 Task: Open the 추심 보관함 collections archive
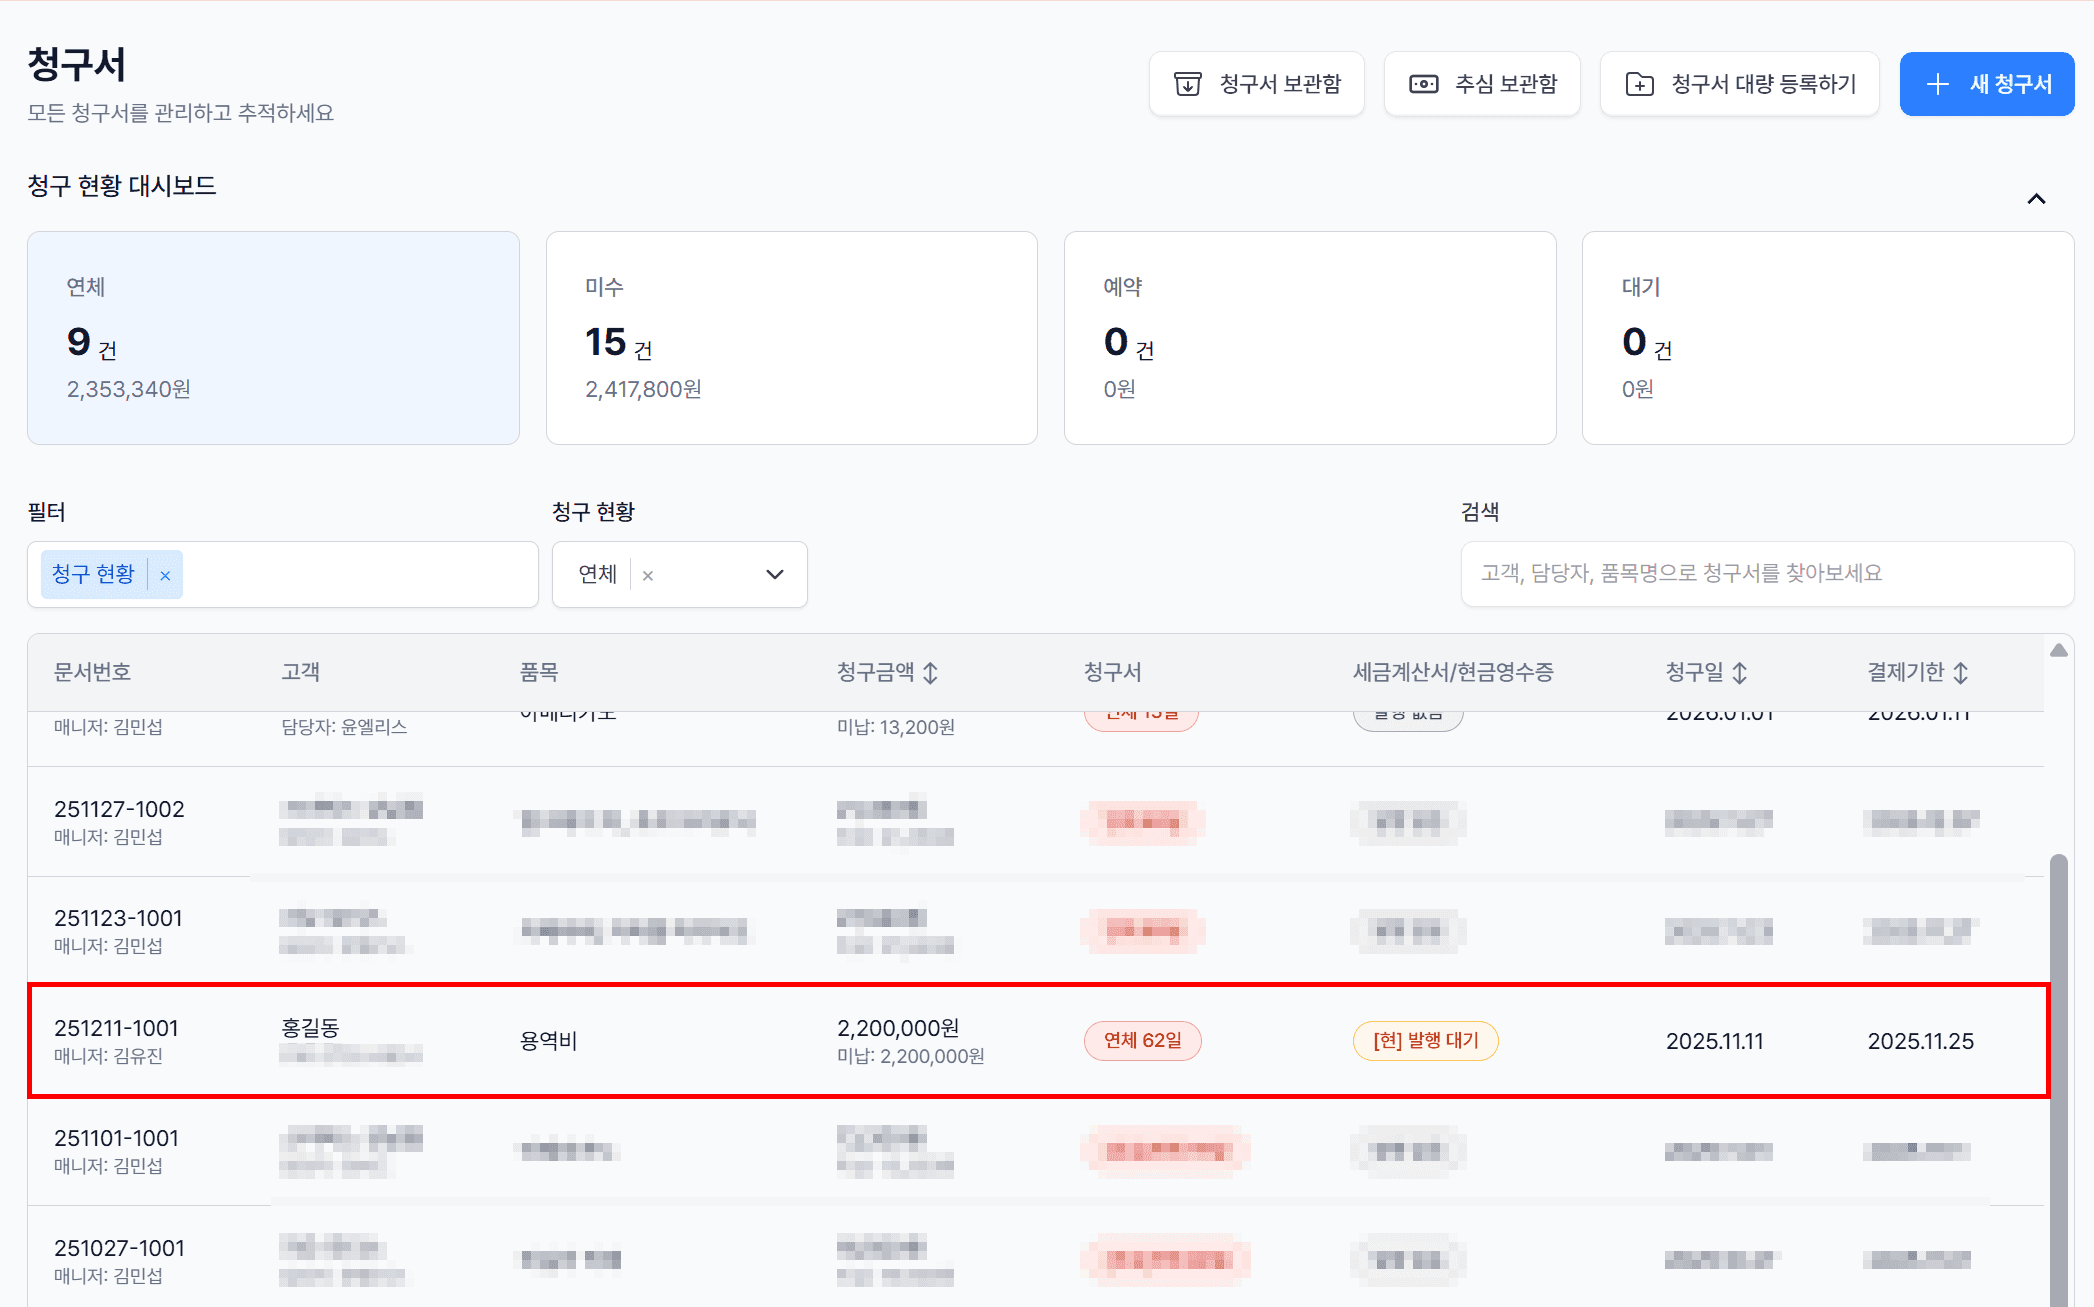[1482, 84]
